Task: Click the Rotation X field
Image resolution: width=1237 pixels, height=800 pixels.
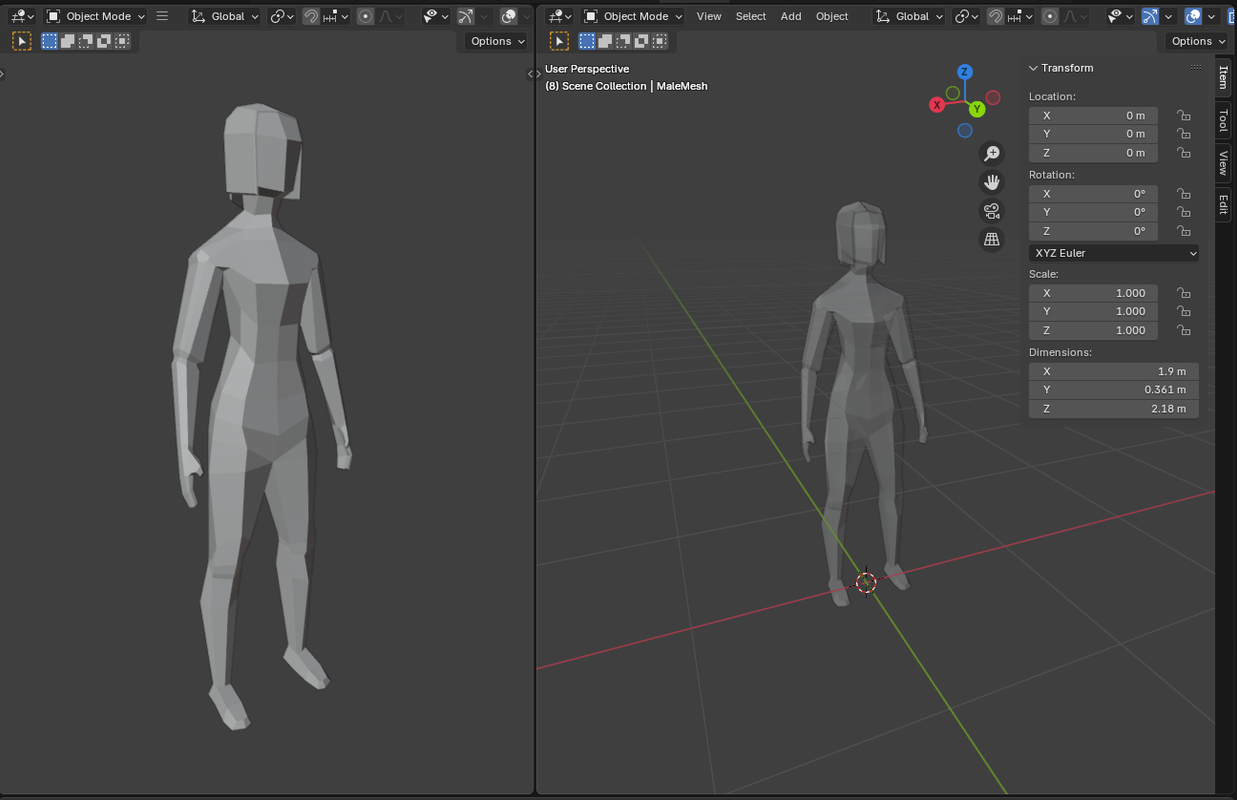Action: 1093,194
